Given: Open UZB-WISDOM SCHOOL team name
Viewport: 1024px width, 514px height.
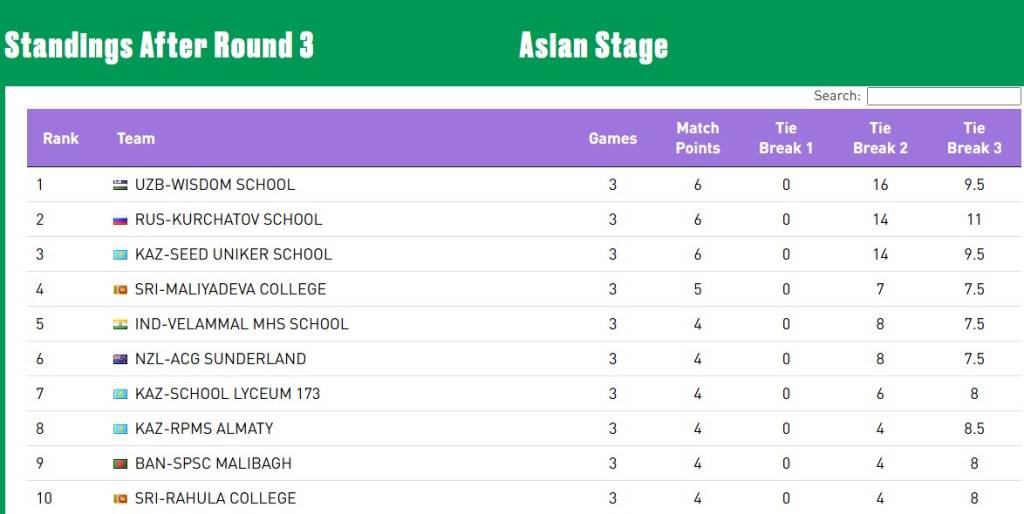Looking at the screenshot, I should [215, 185].
